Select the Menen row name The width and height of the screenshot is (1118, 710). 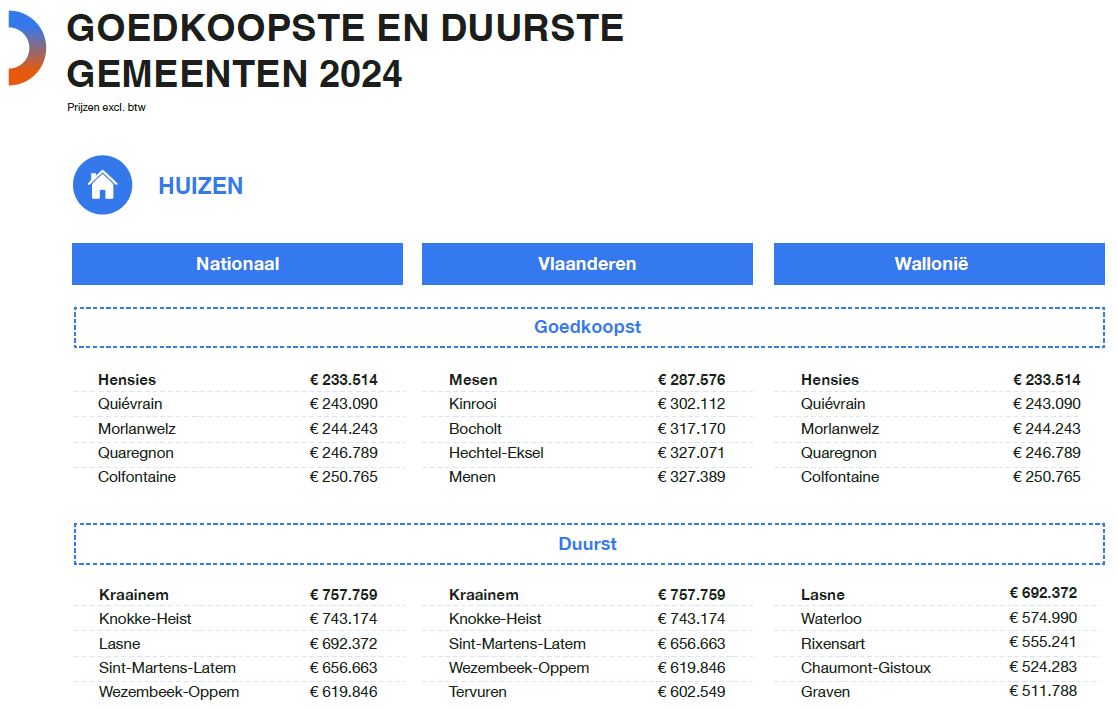click(x=472, y=477)
